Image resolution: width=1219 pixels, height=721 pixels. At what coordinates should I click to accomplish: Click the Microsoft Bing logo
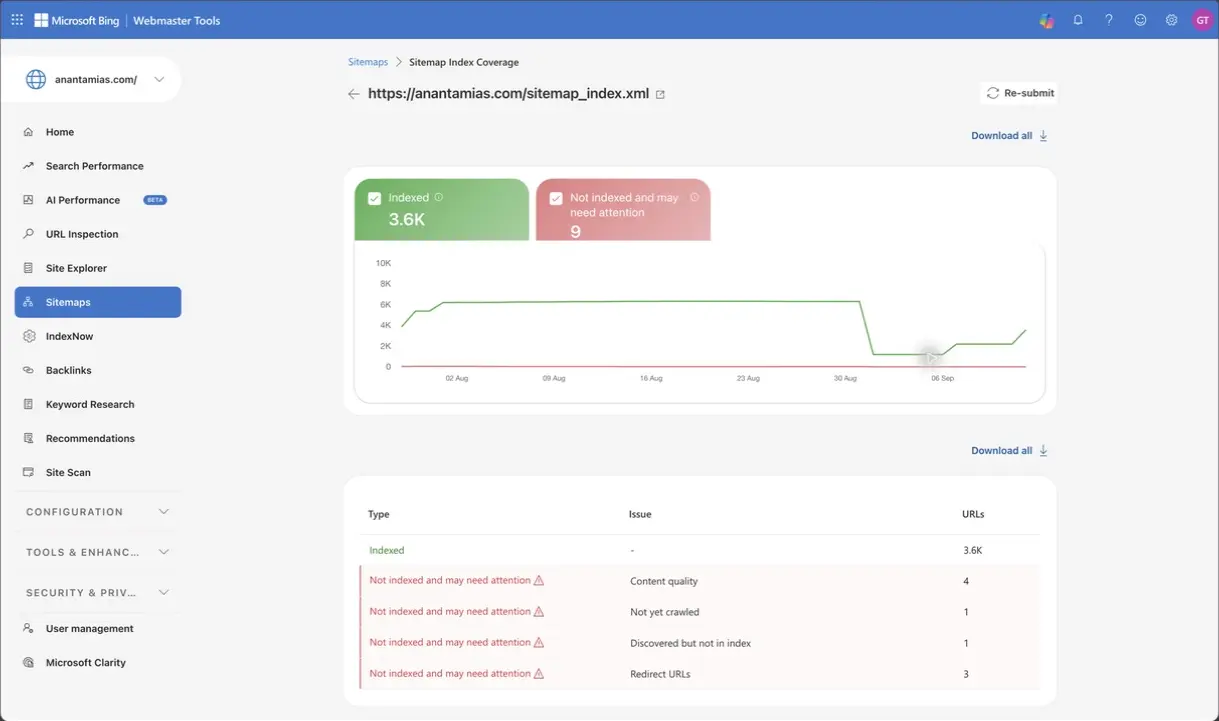point(77,20)
